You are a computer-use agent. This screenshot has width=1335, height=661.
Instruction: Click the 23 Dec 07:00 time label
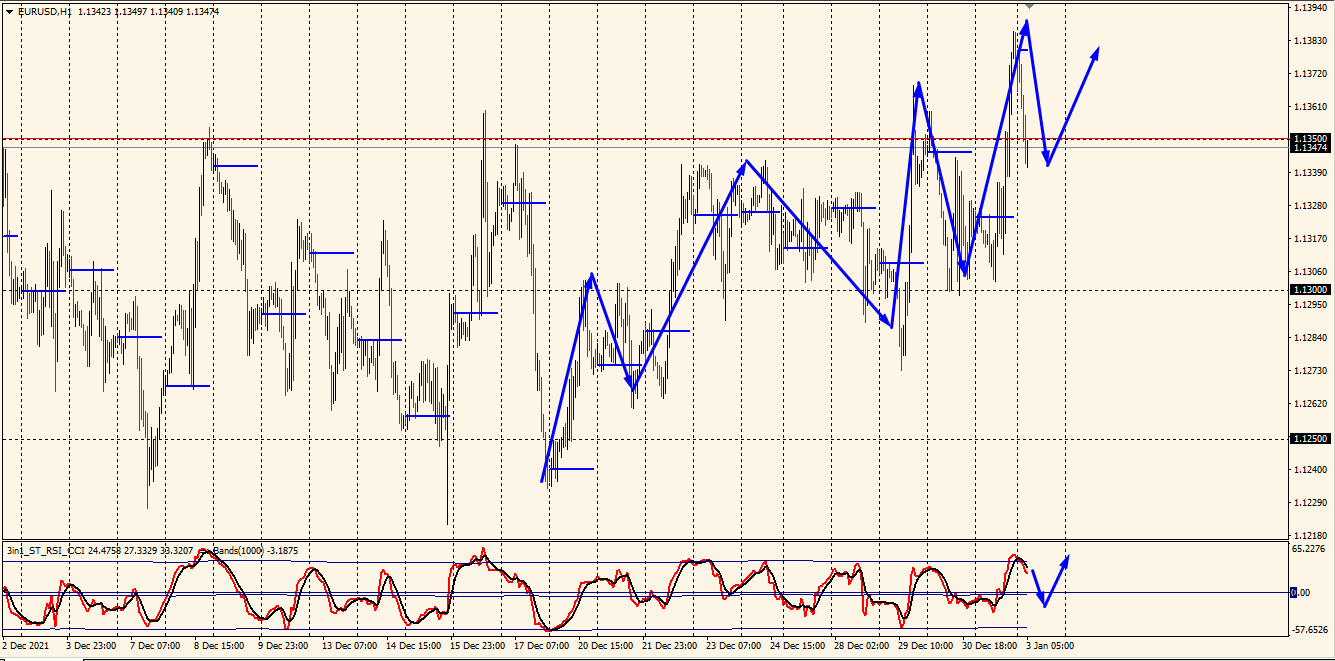(x=735, y=646)
